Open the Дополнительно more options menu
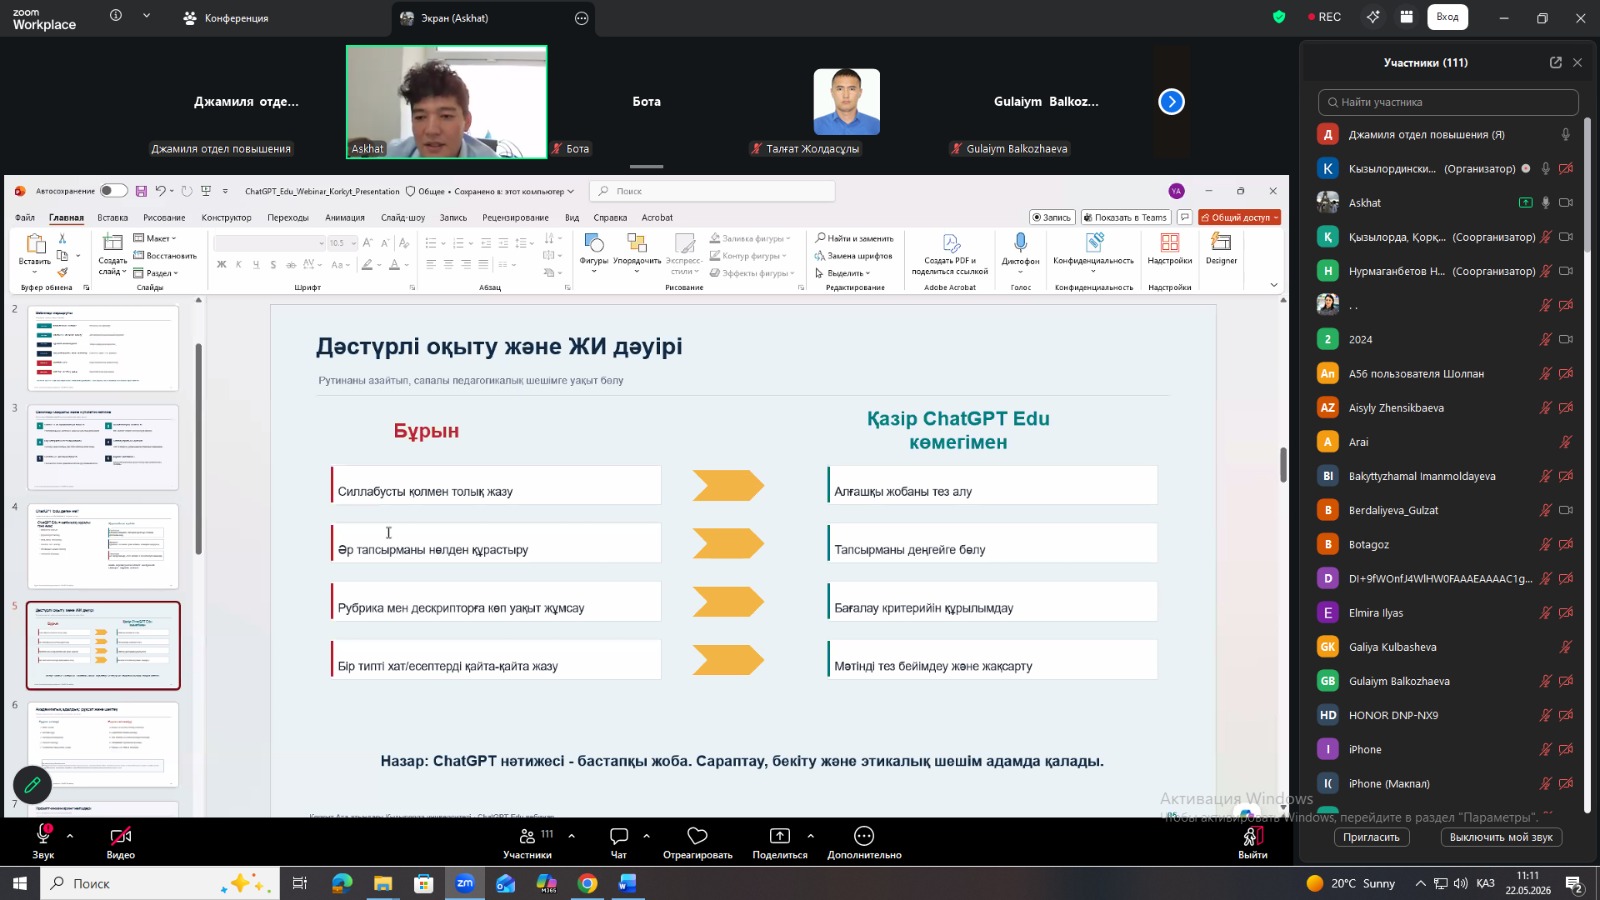 pos(864,842)
